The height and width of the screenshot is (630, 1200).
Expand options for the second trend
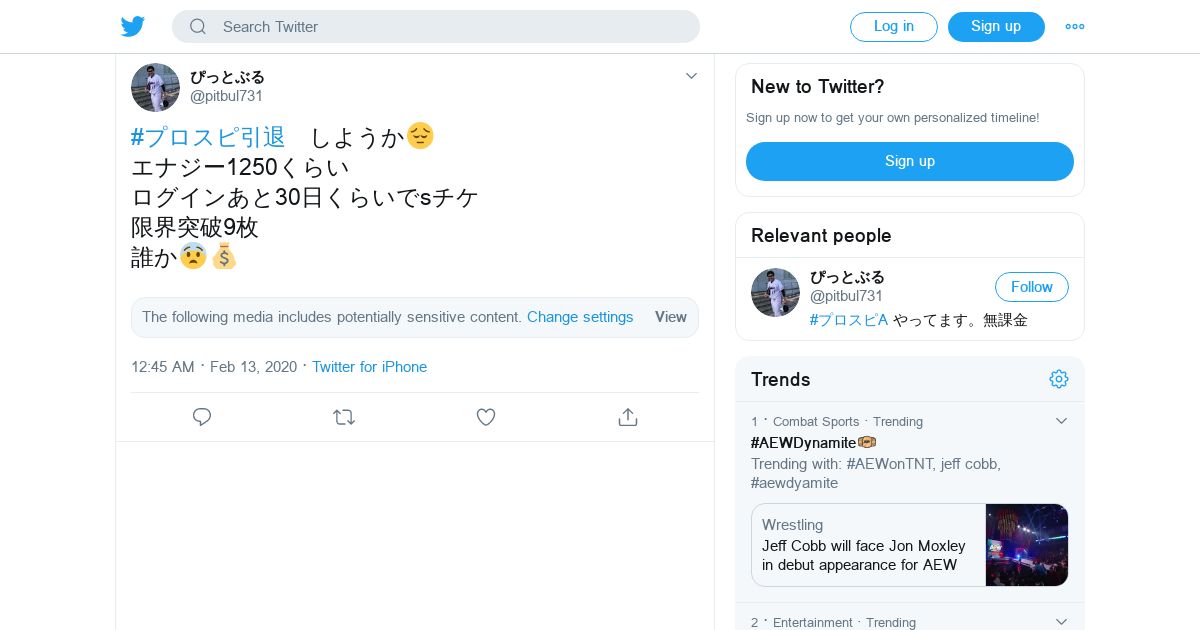pyautogui.click(x=1062, y=622)
